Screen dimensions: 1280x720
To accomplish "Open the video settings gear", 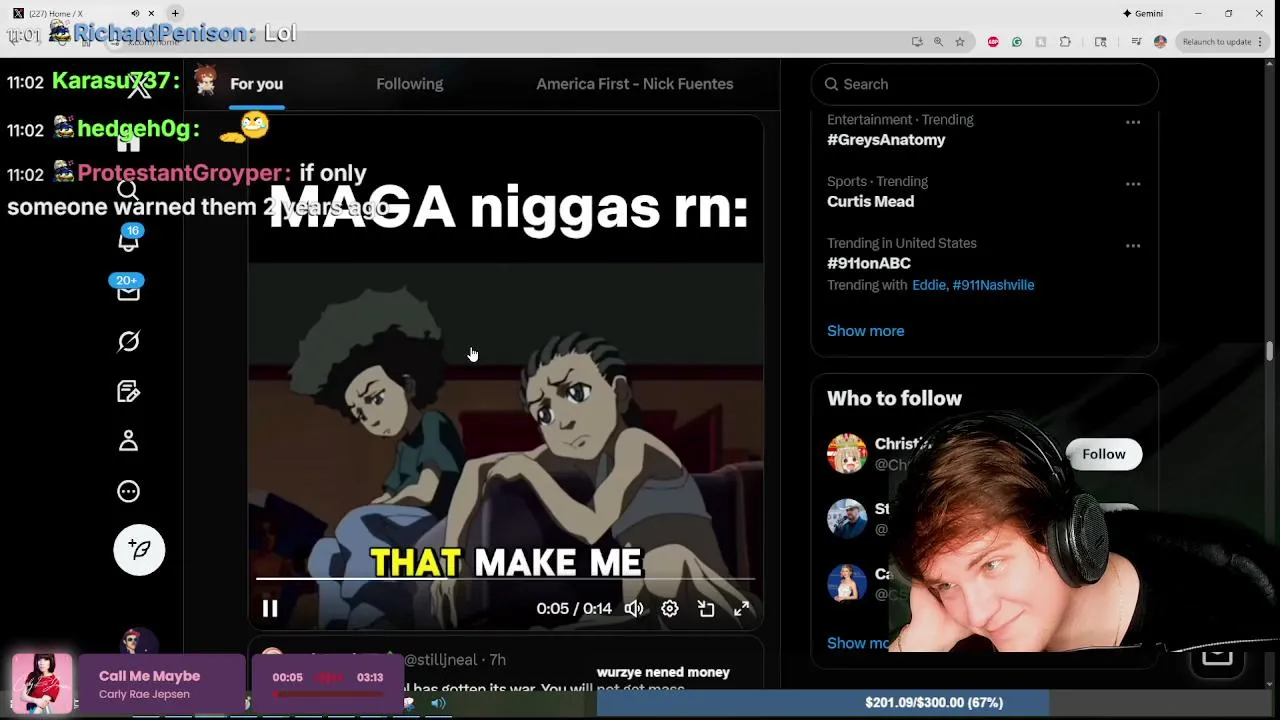I will 670,608.
